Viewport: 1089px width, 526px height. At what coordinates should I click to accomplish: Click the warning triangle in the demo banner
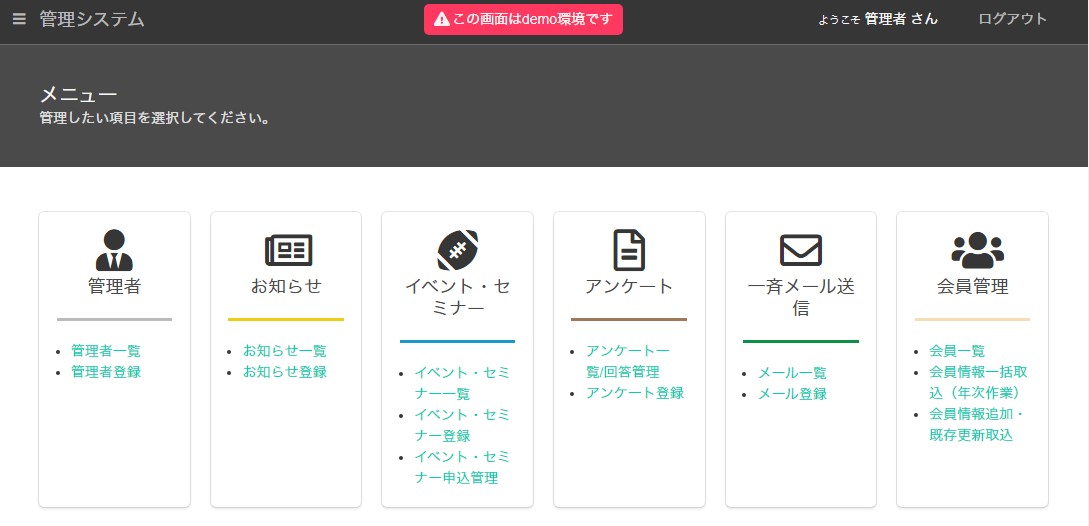pos(442,19)
